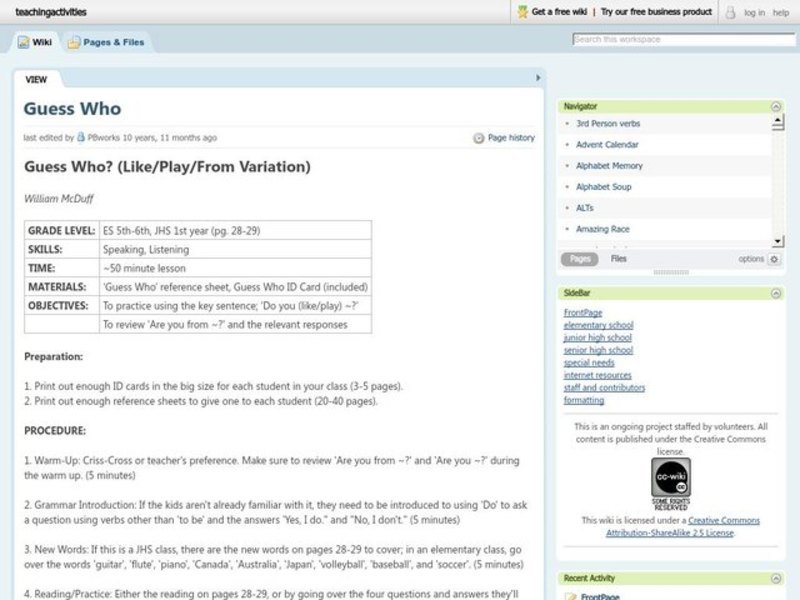Collapse the SideBar panel

(775, 293)
